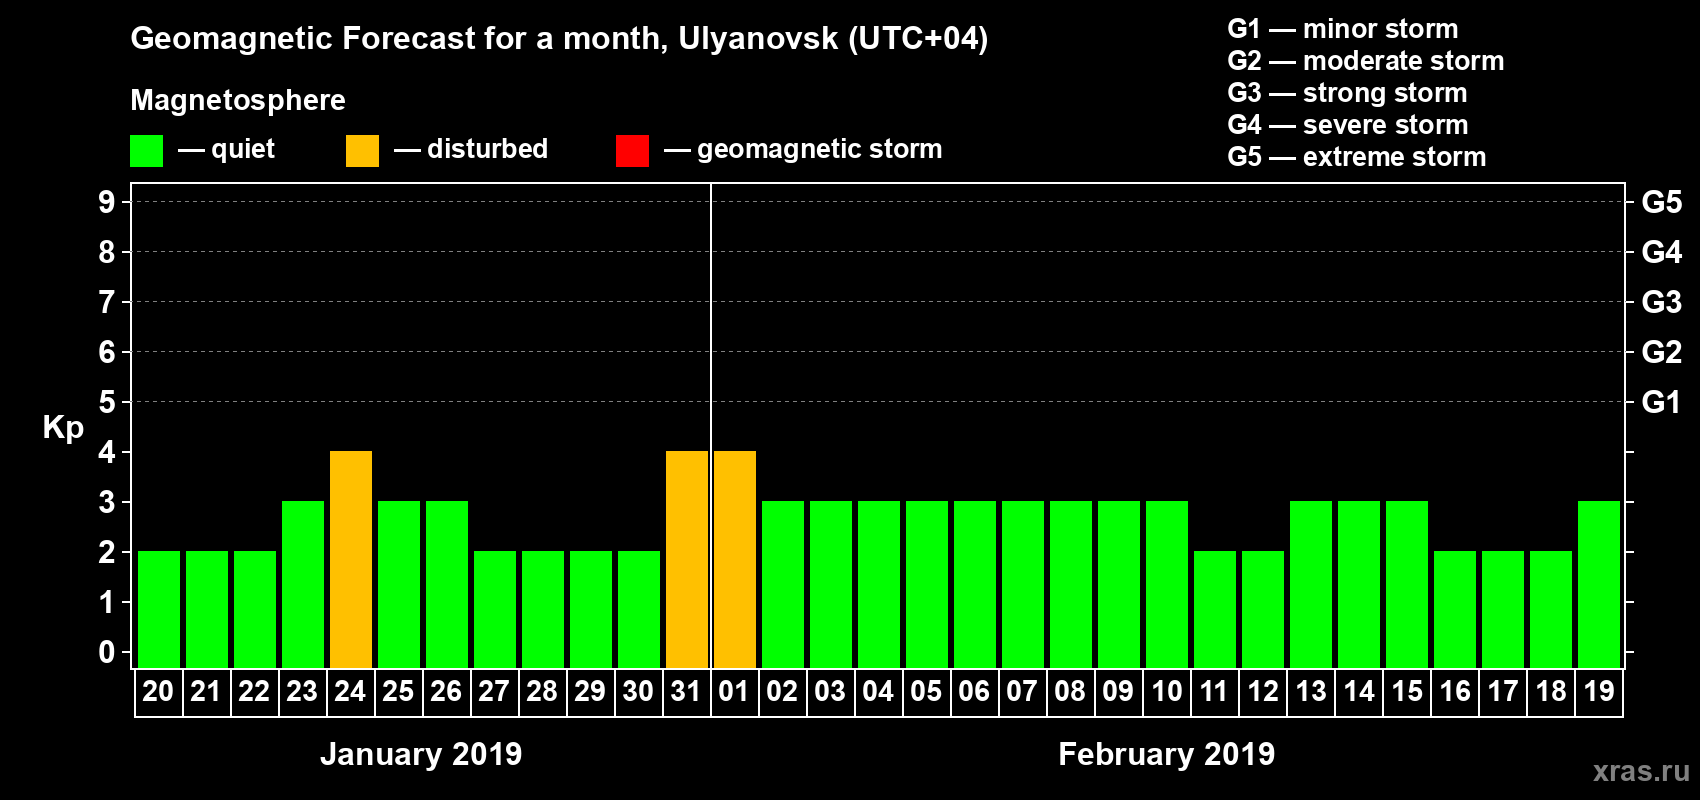Select the green bar for January 23

303,584
